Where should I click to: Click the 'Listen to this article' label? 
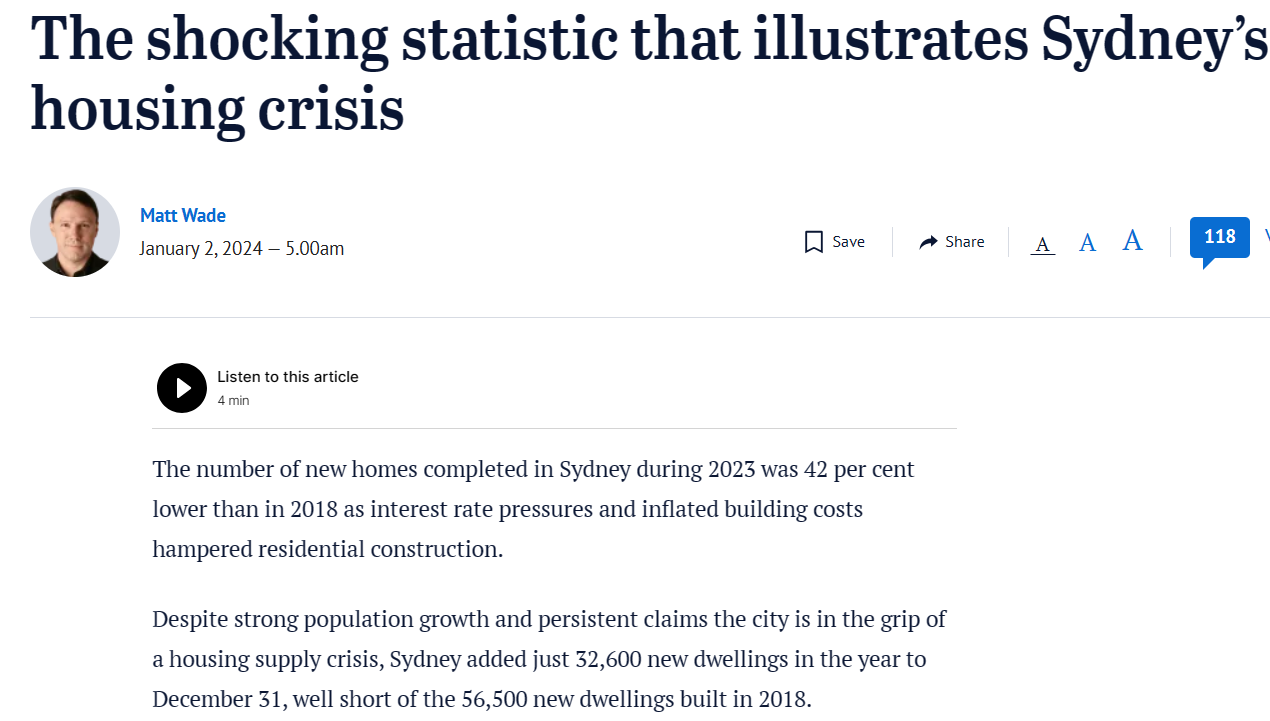tap(288, 377)
